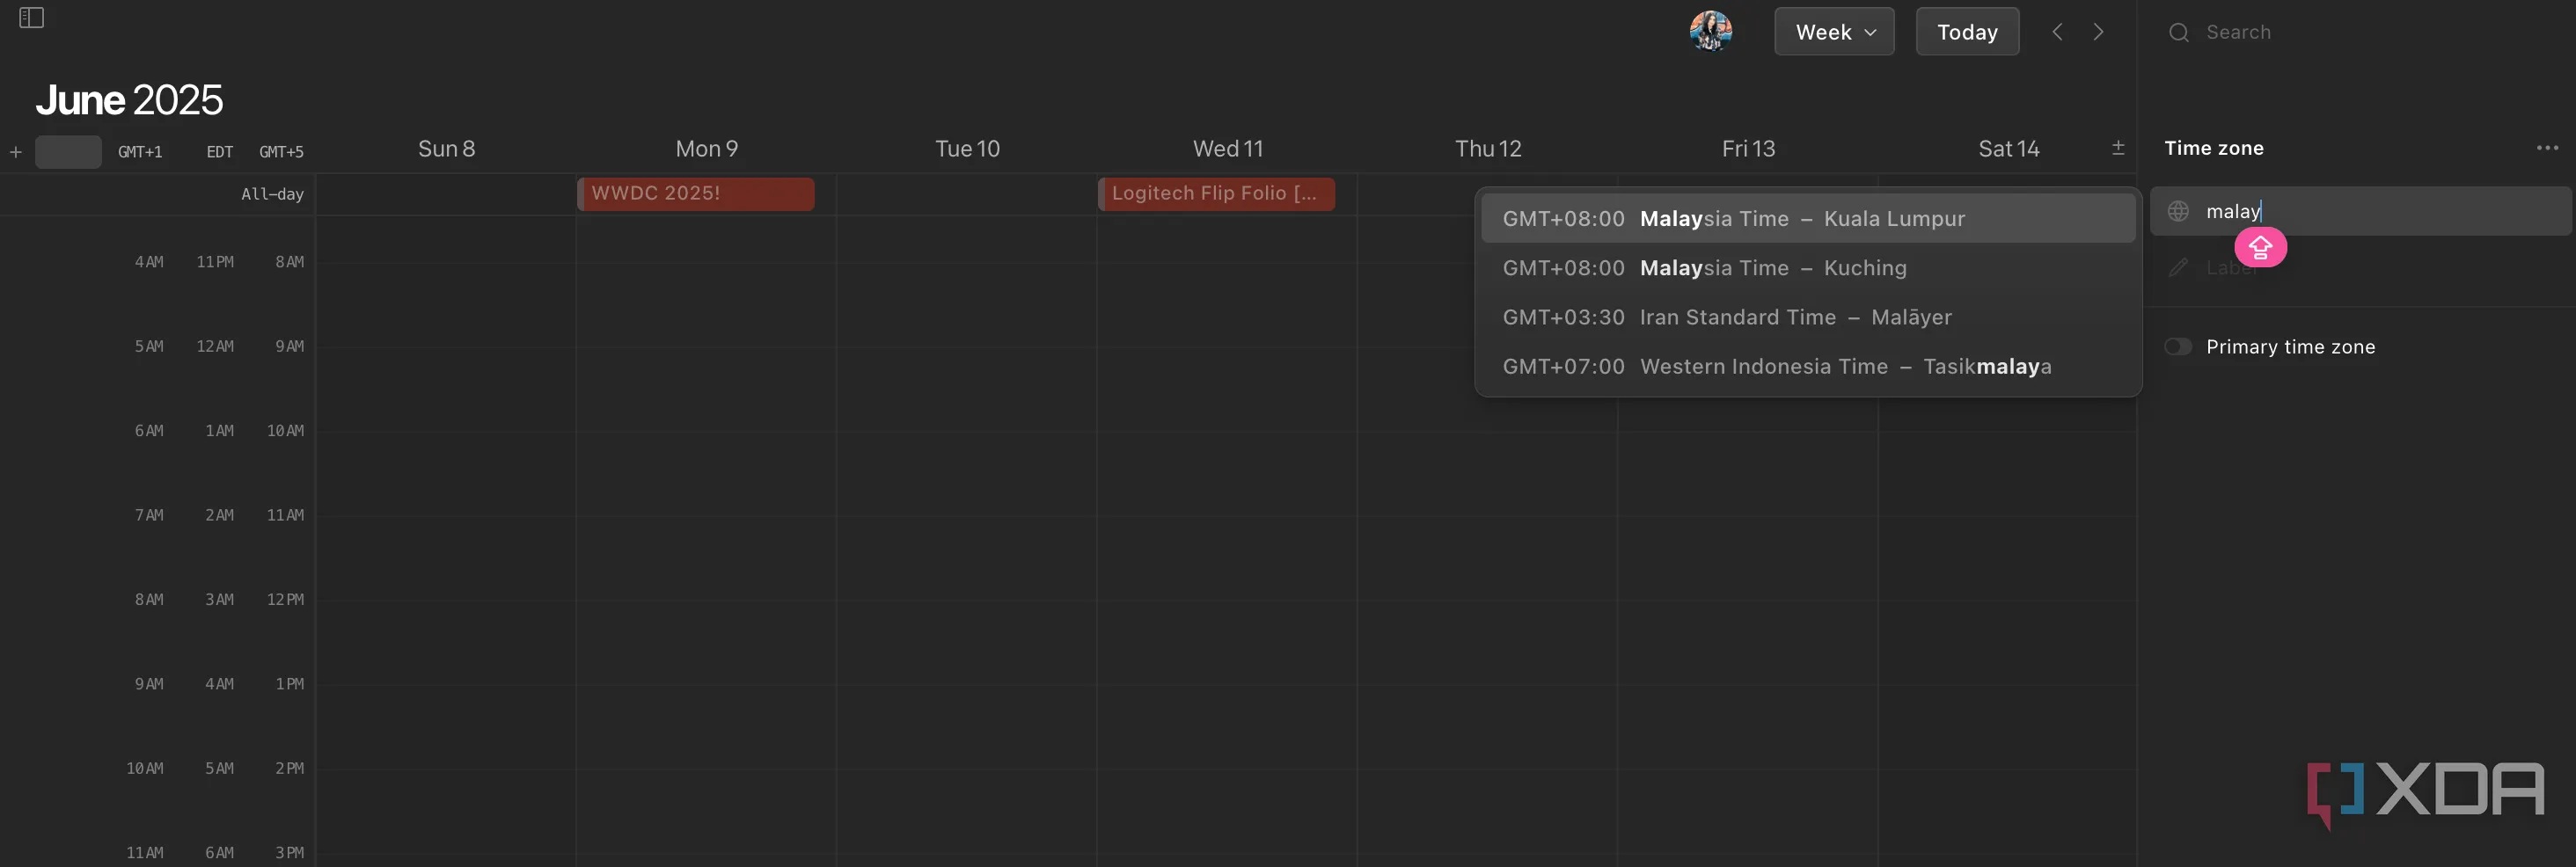
Task: Toggle the left sidebar panel icon
Action: click(32, 18)
